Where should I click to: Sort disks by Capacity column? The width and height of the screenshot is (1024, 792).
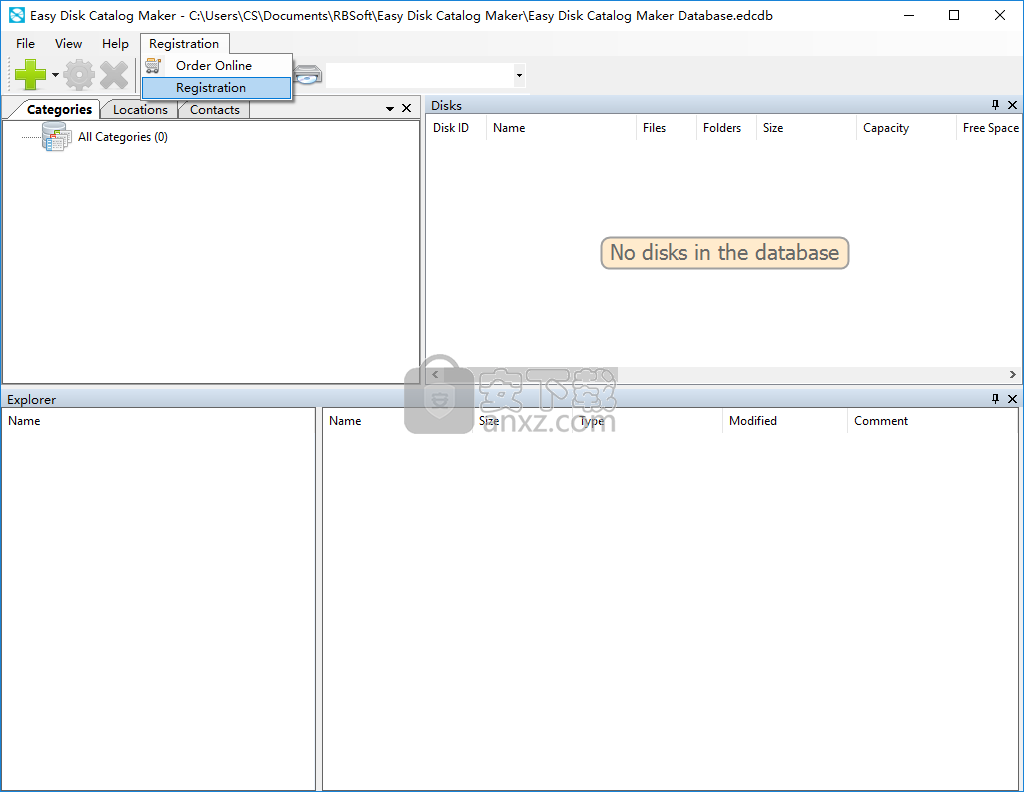906,128
